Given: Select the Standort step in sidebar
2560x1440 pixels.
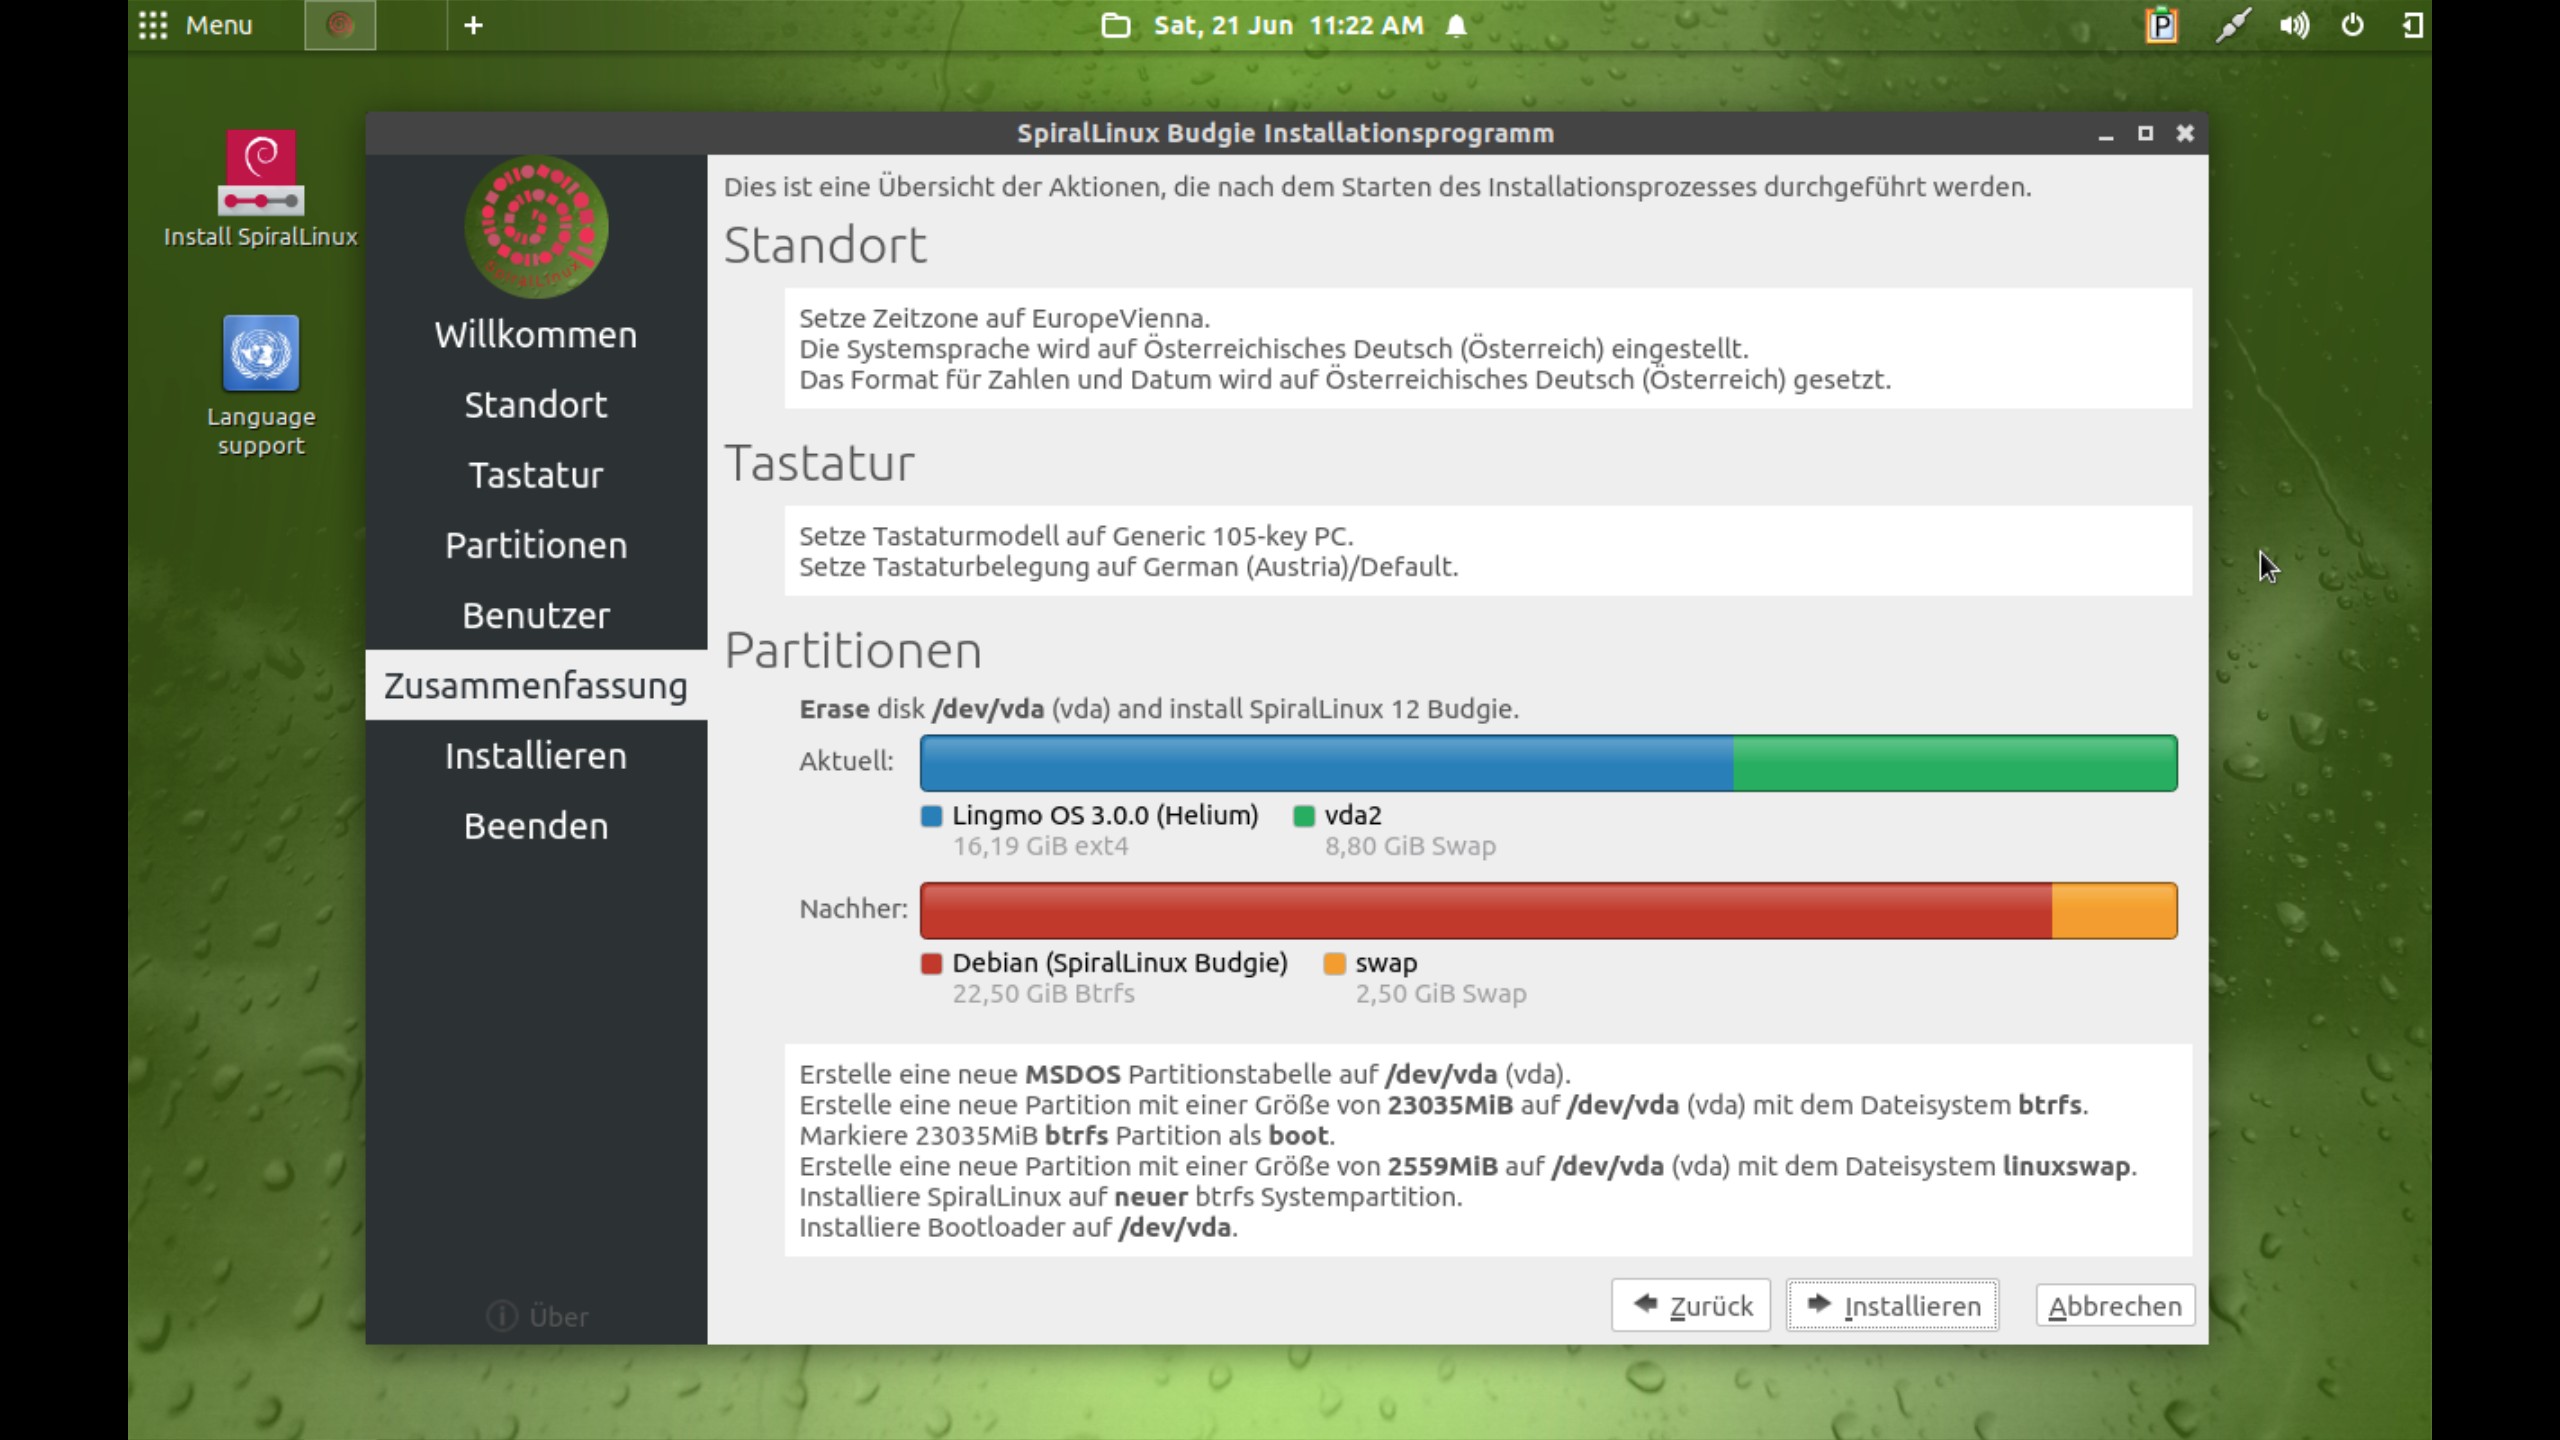Looking at the screenshot, I should pyautogui.click(x=536, y=405).
